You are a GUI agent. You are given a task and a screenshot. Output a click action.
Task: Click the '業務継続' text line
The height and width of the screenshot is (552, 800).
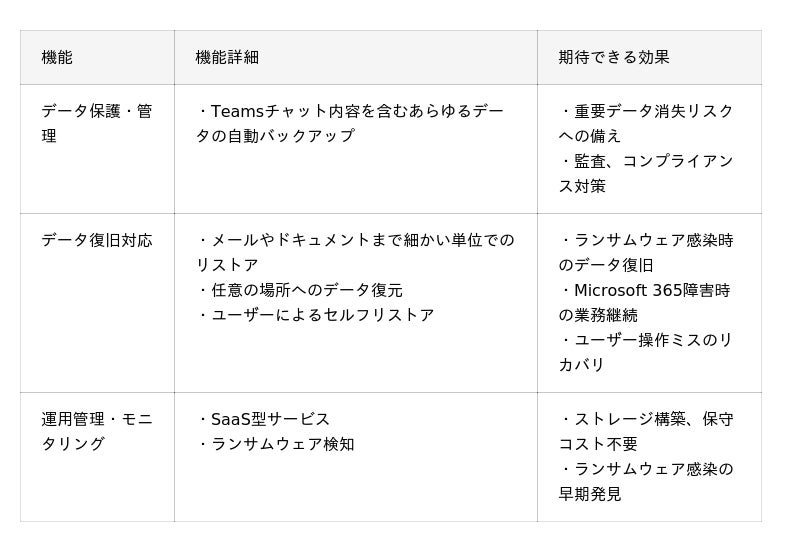[597, 315]
